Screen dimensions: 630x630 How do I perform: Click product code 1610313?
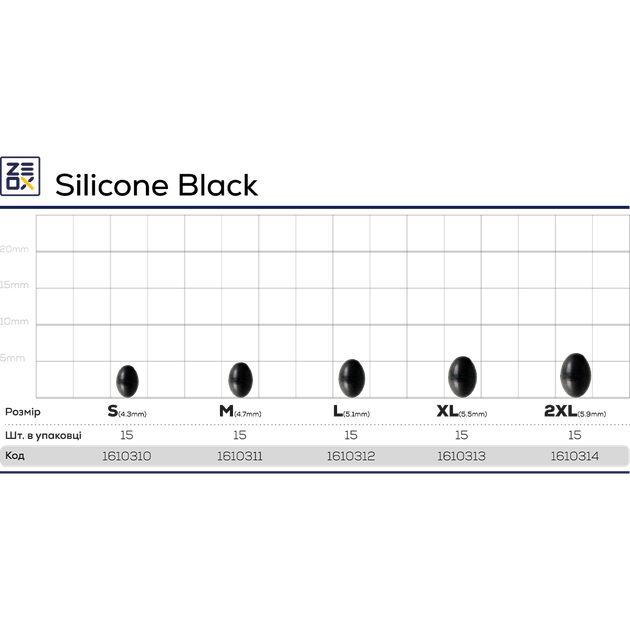click(461, 456)
